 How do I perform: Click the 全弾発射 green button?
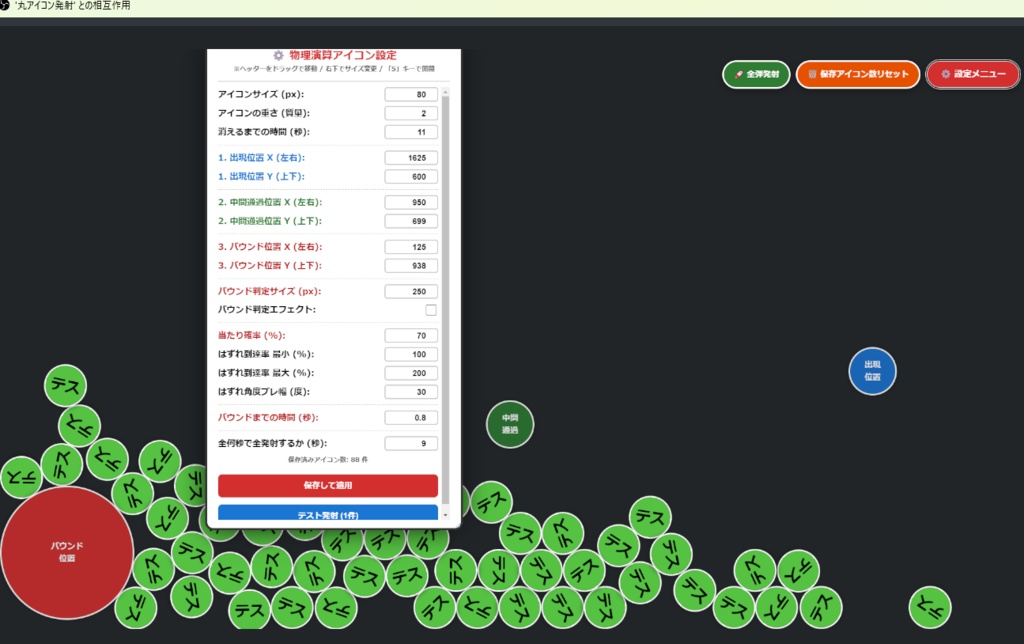(x=756, y=74)
